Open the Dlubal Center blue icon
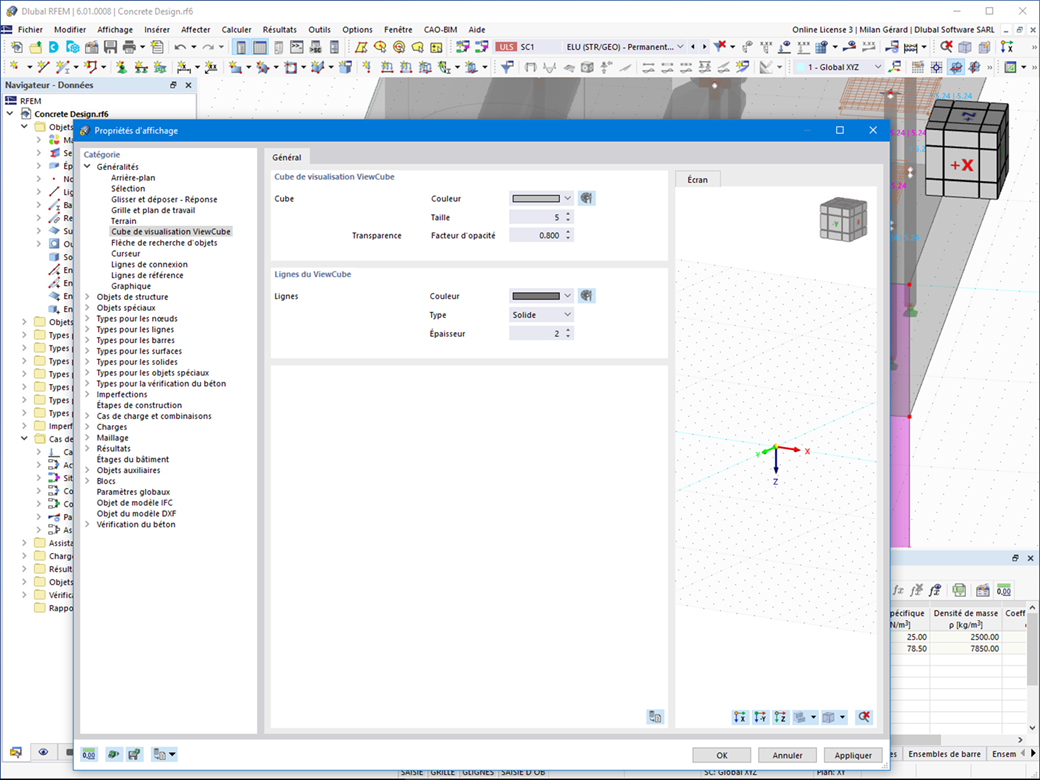 (54, 47)
